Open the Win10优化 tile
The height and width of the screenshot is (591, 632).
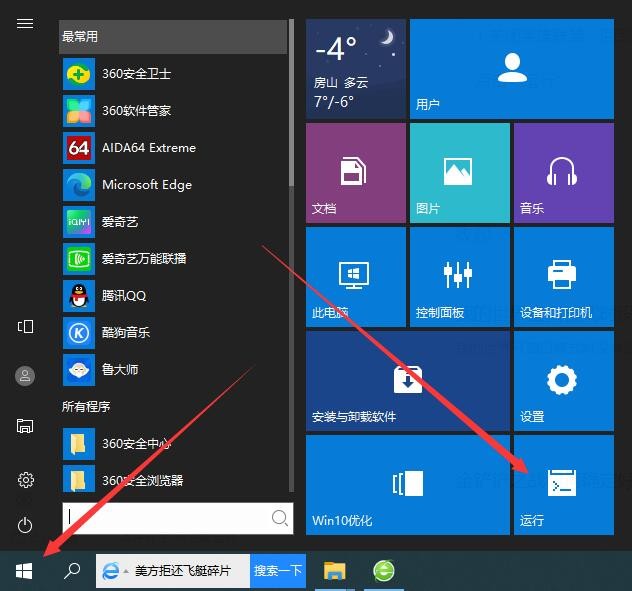pos(407,485)
